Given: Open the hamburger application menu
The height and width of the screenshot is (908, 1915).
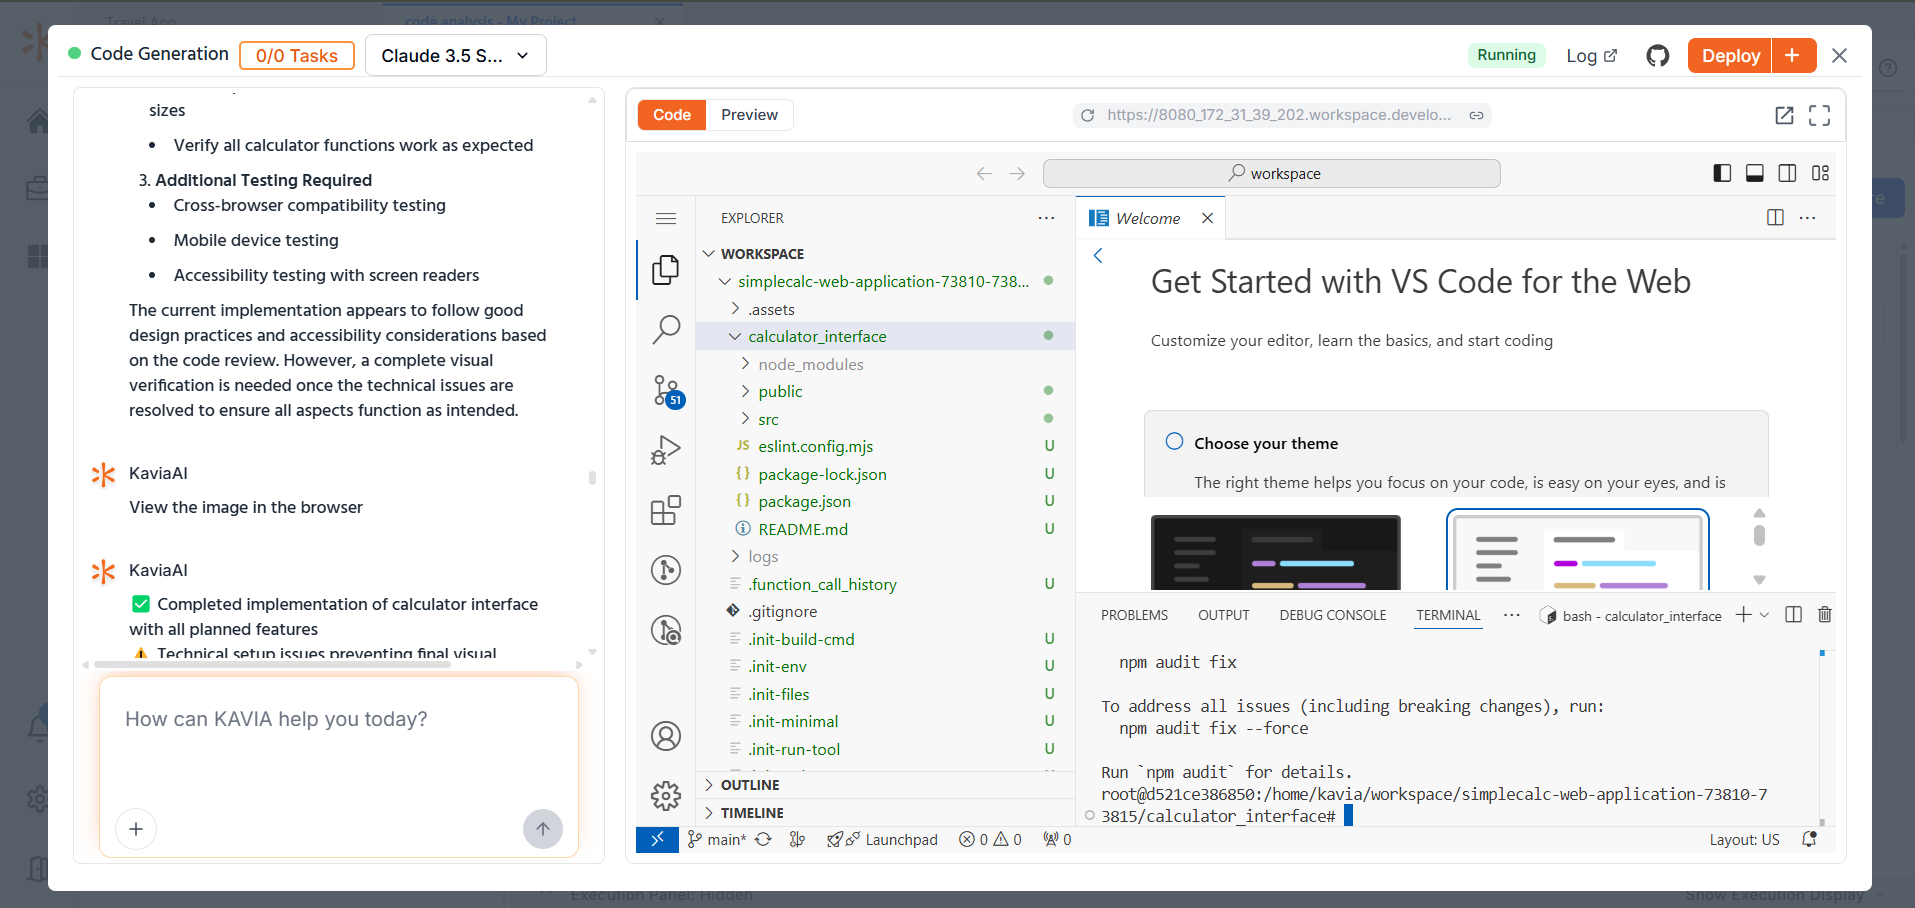Looking at the screenshot, I should pos(666,218).
